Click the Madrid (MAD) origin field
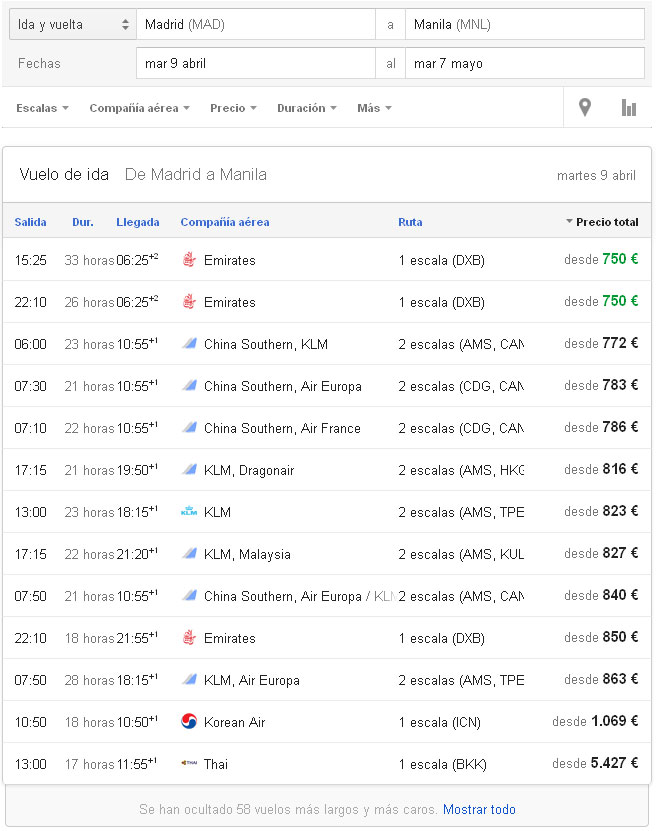The width and height of the screenshot is (656, 831). click(256, 24)
